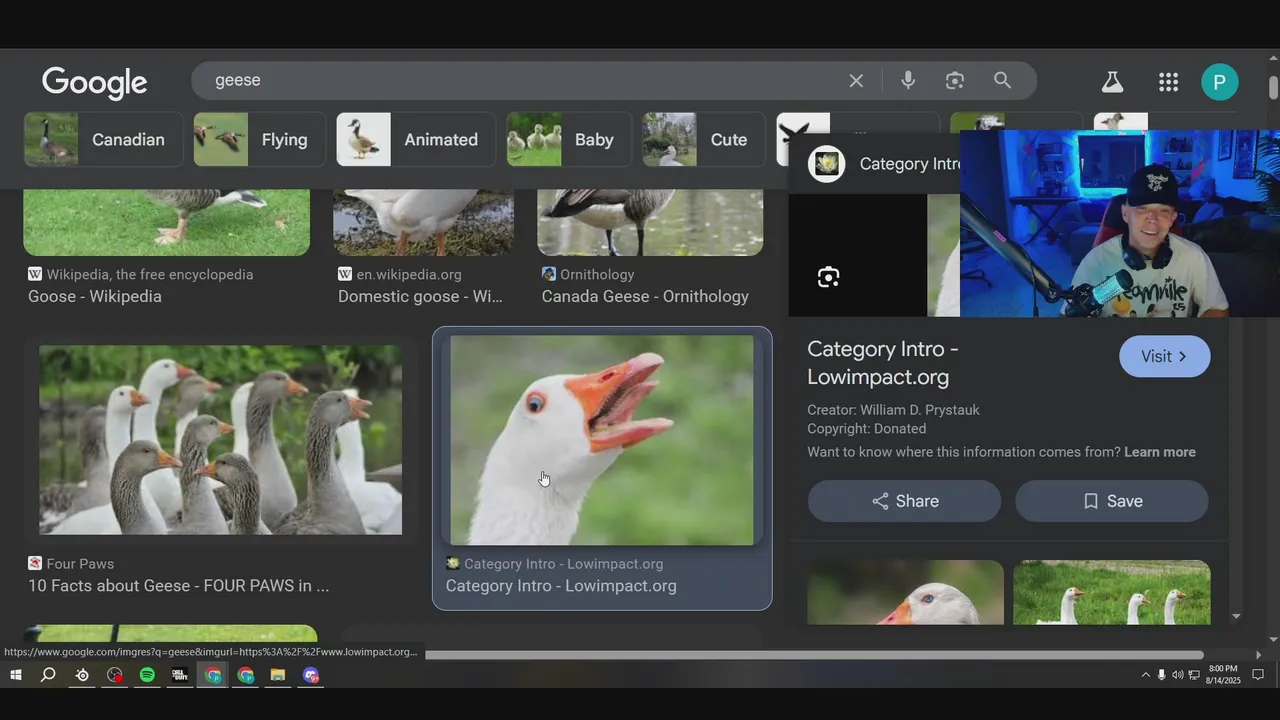This screenshot has width=1280, height=720.
Task: Click the flock of grey geese thumbnail
Action: tap(220, 440)
